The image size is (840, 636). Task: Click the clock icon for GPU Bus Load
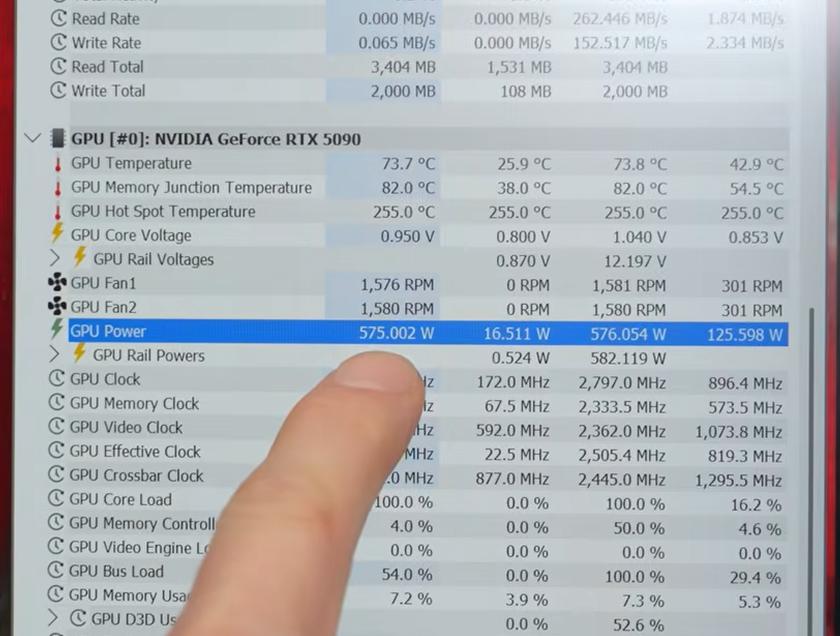click(x=56, y=570)
